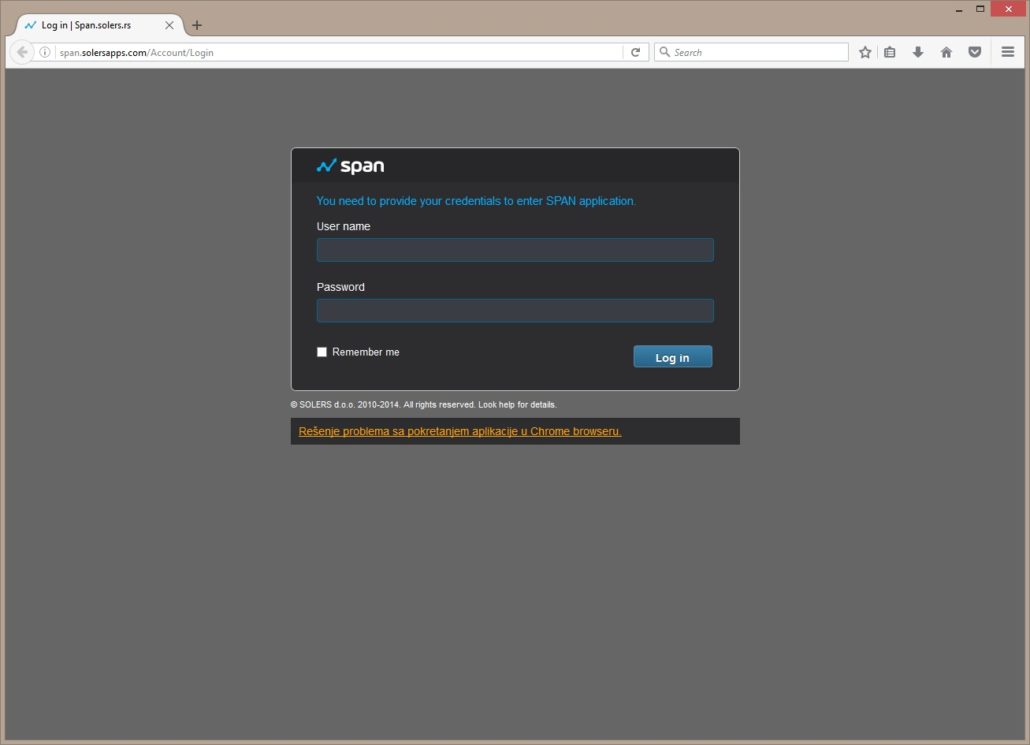Select the Log in | Span.solers.rs tab
Viewport: 1030px width, 745px height.
pyautogui.click(x=99, y=25)
